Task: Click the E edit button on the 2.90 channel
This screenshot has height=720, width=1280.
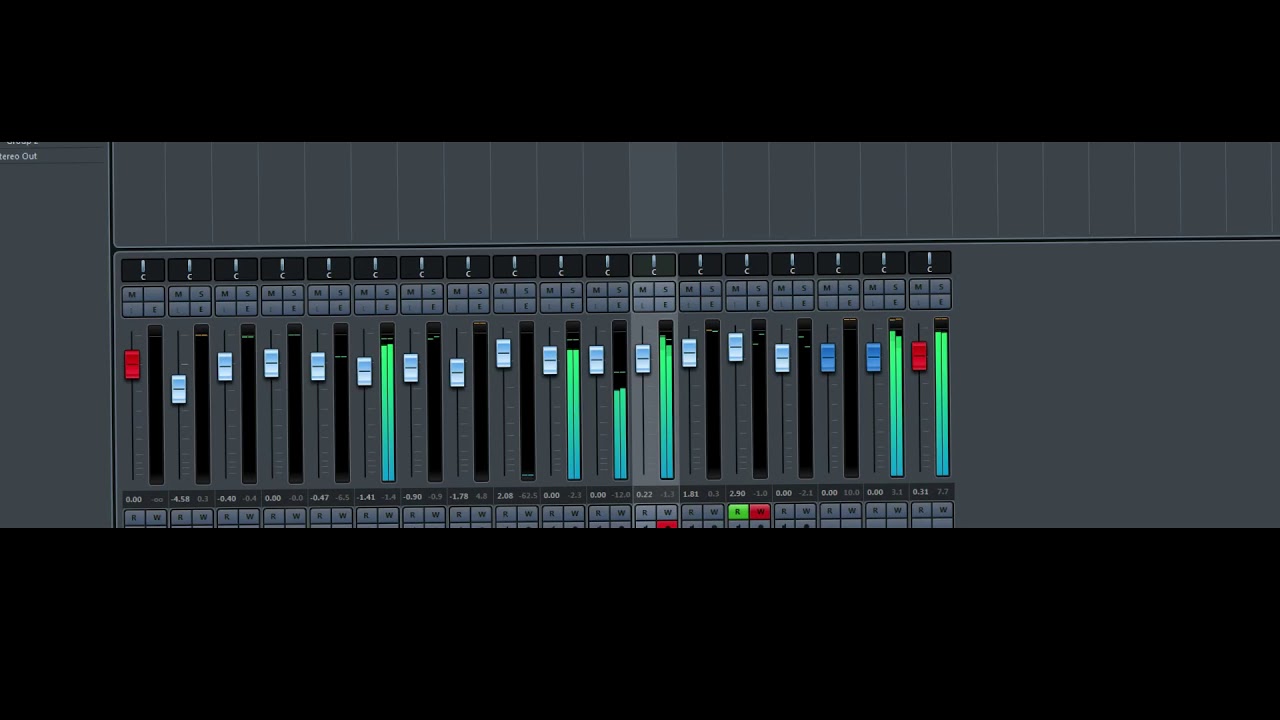Action: pyautogui.click(x=757, y=304)
